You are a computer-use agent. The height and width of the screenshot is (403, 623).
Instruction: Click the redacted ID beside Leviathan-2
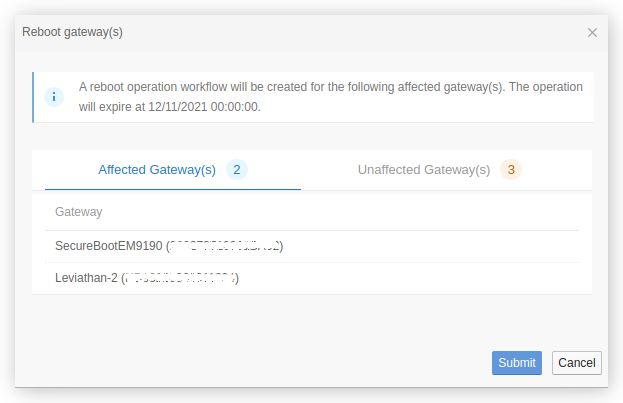coord(180,278)
